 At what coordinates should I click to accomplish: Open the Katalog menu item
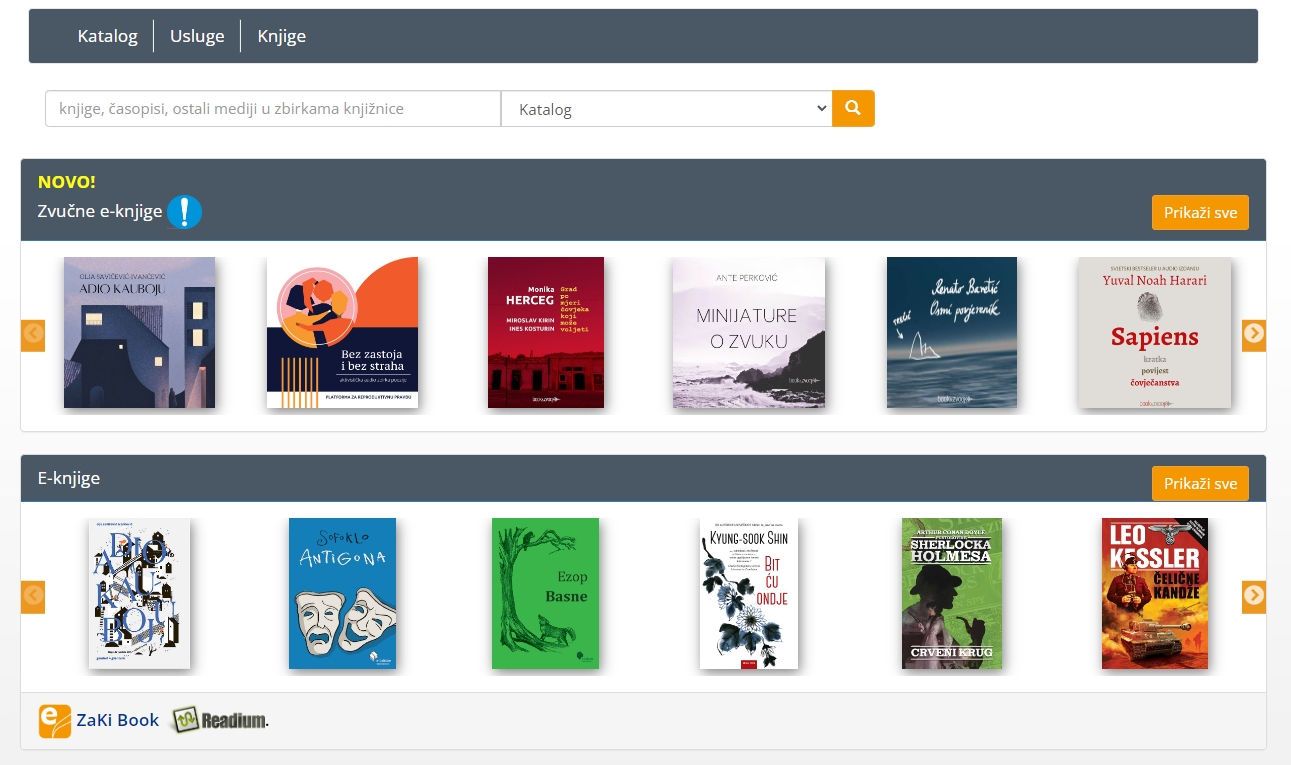click(x=107, y=36)
